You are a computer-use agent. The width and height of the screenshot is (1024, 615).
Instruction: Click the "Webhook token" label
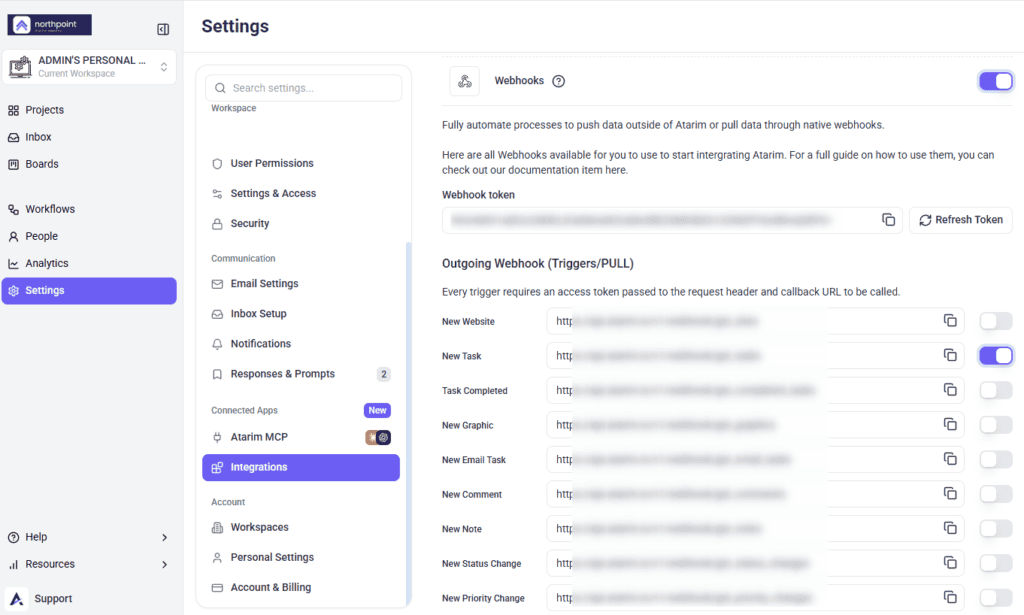pos(478,195)
